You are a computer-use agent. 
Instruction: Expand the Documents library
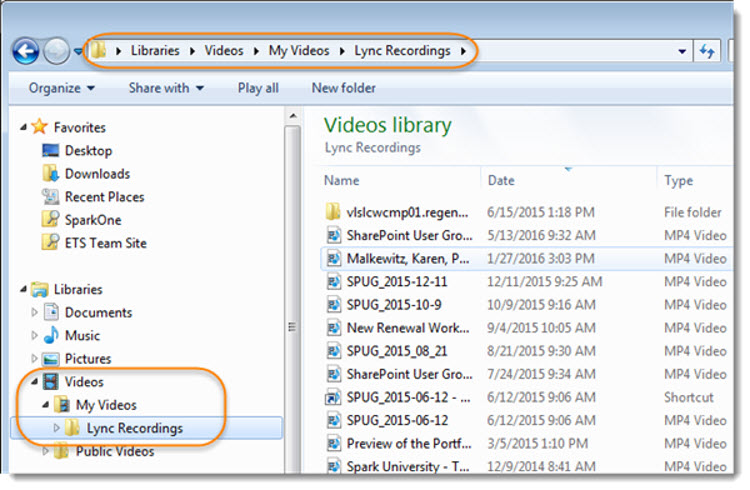[x=34, y=312]
